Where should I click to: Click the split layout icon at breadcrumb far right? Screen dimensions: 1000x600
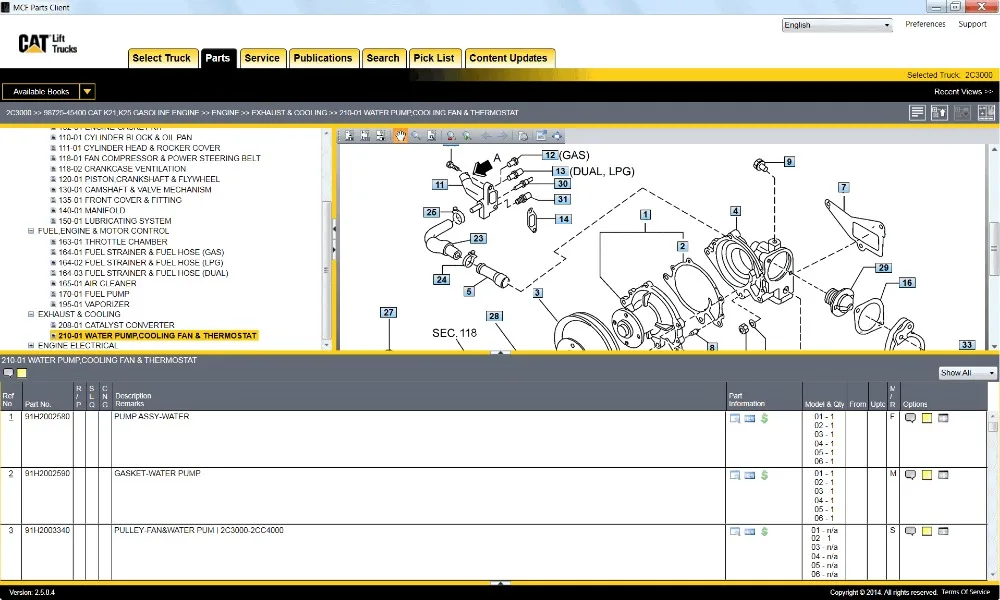[x=986, y=113]
